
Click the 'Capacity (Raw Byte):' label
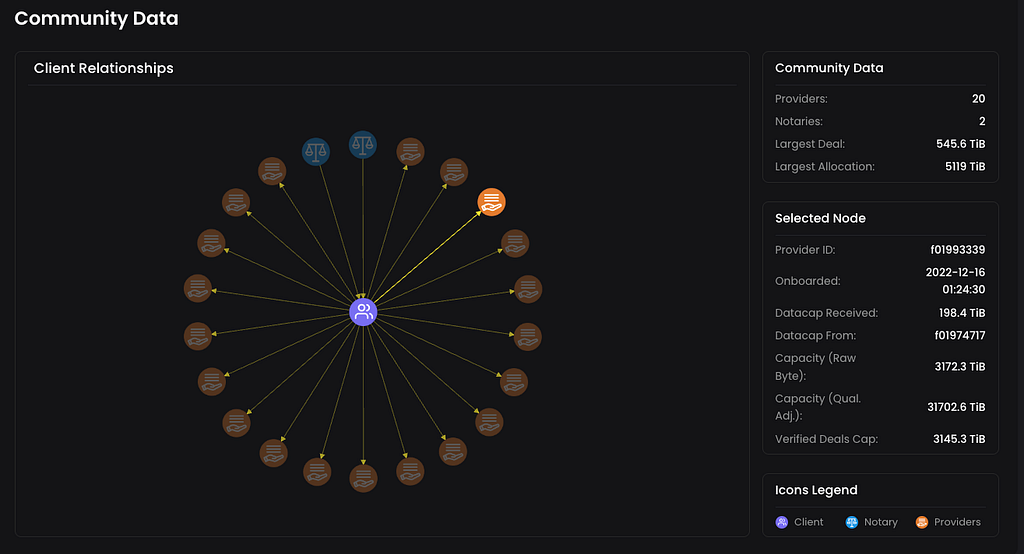tap(815, 367)
